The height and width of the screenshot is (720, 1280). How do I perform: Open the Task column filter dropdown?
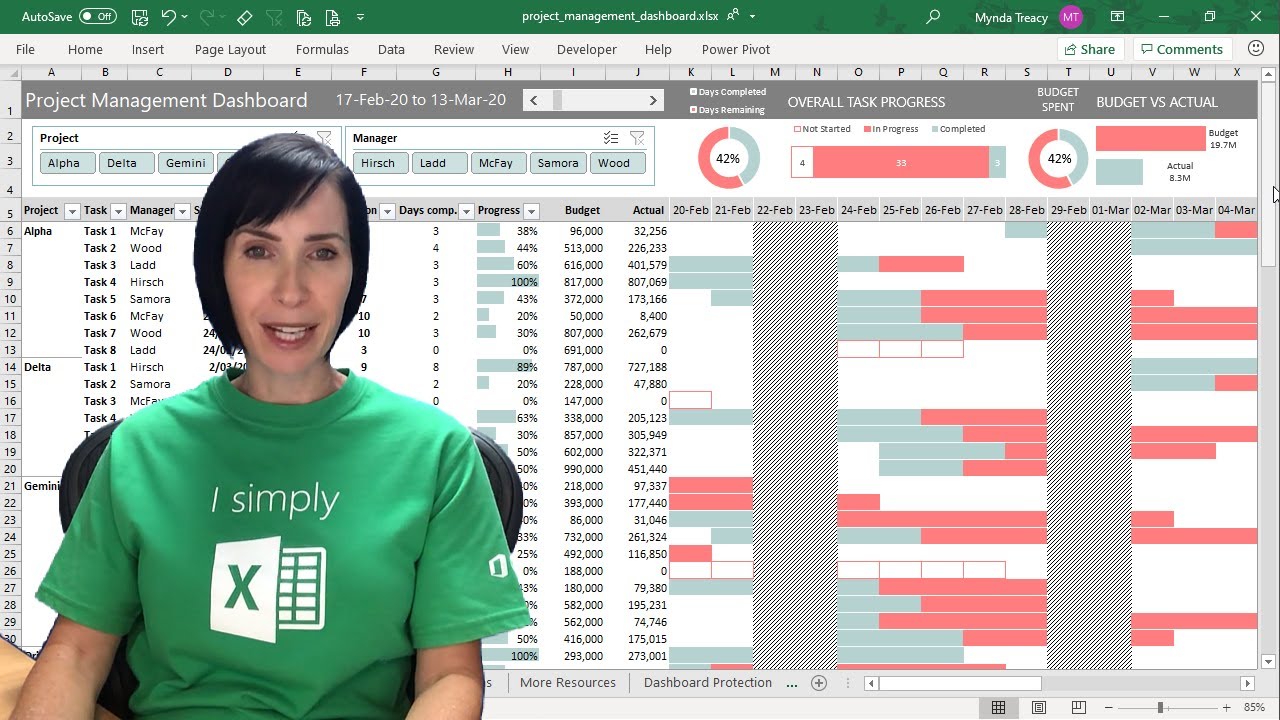pyautogui.click(x=118, y=211)
